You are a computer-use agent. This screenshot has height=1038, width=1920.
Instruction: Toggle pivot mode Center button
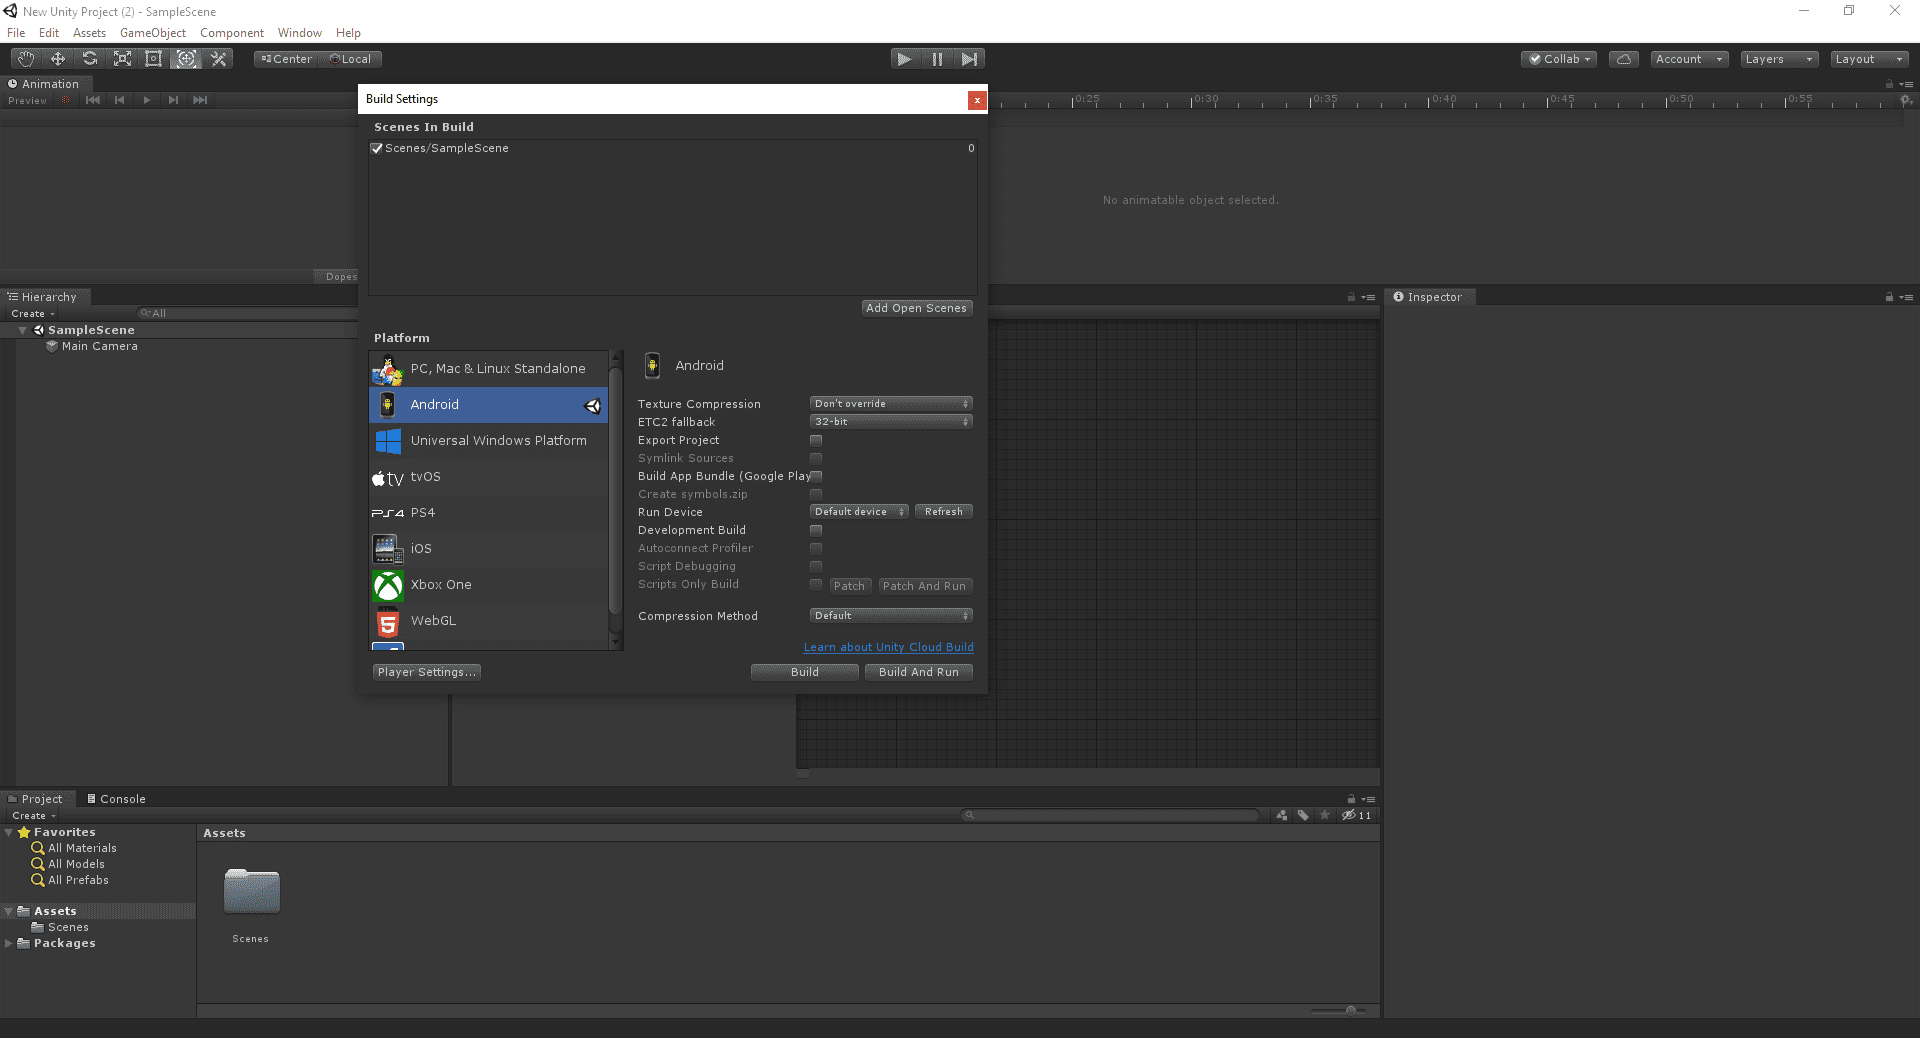tap(286, 59)
